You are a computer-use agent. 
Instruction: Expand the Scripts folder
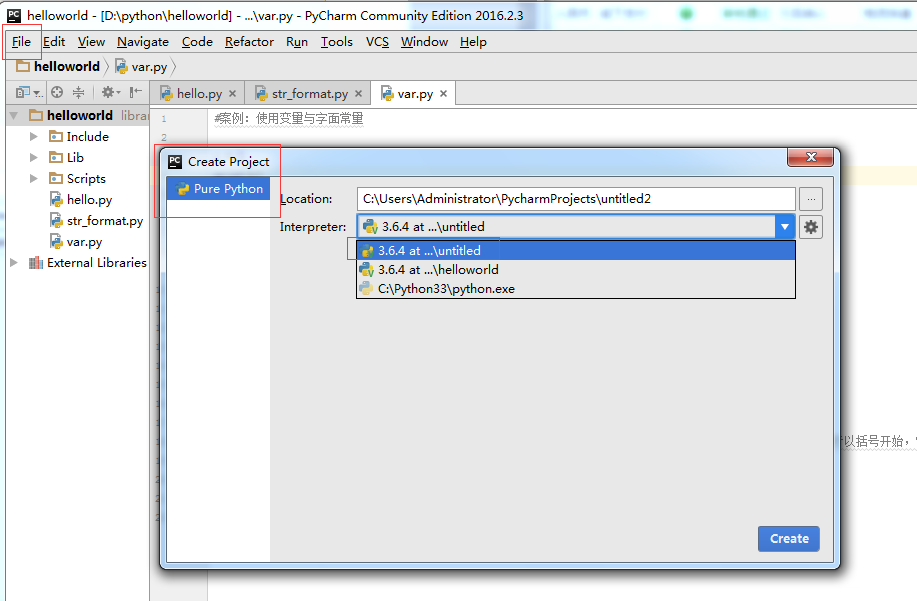point(34,179)
